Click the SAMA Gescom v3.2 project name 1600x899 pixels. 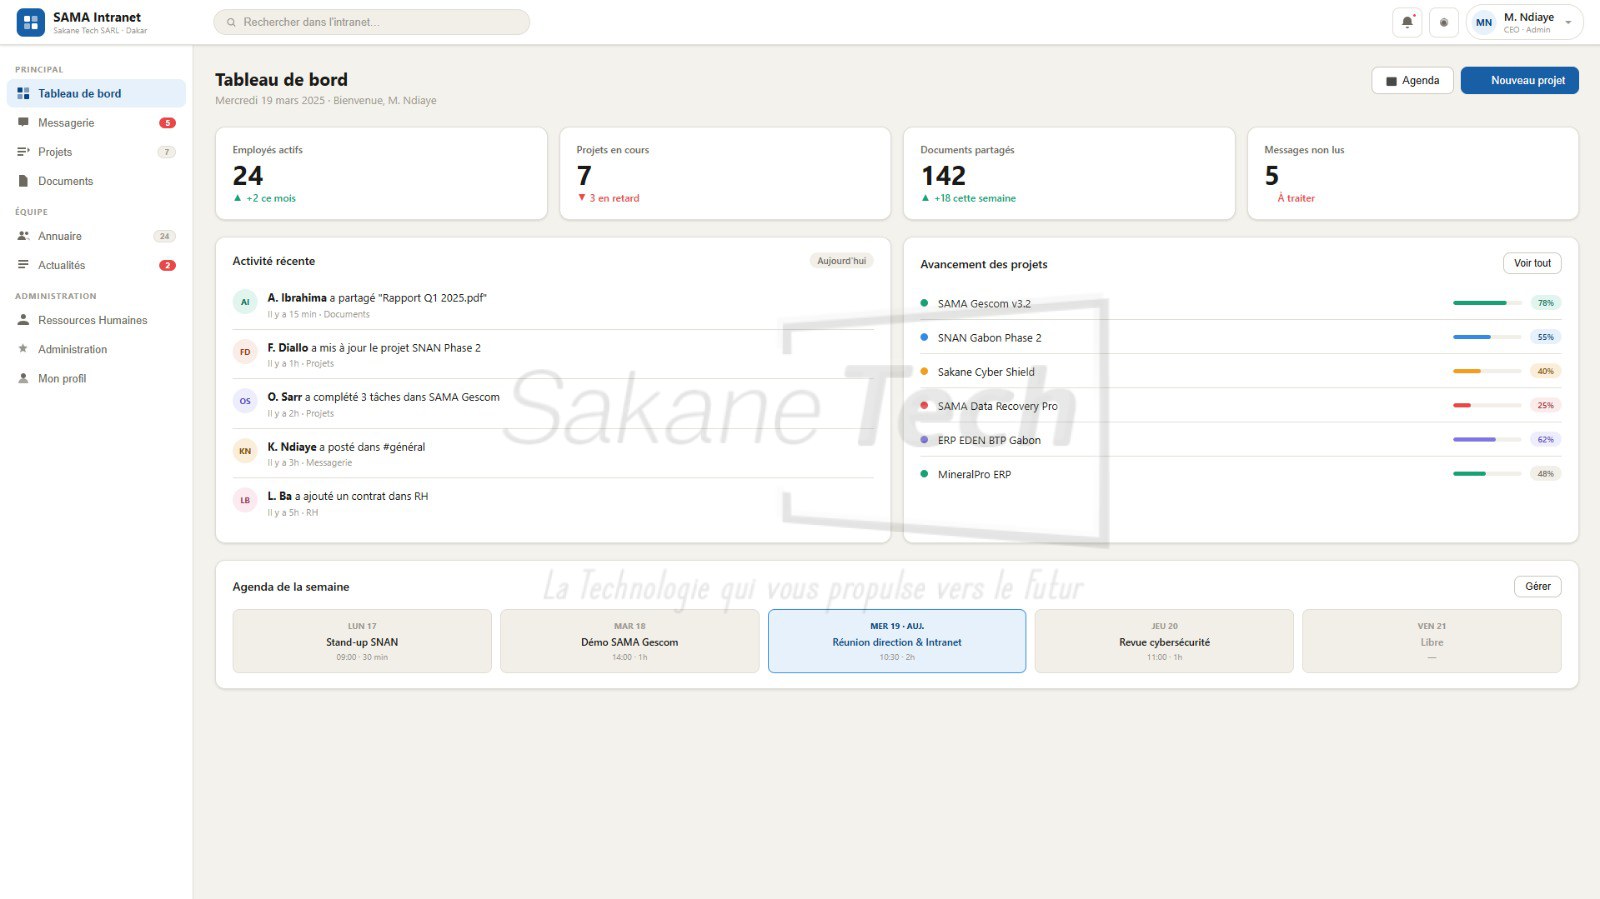pyautogui.click(x=984, y=304)
